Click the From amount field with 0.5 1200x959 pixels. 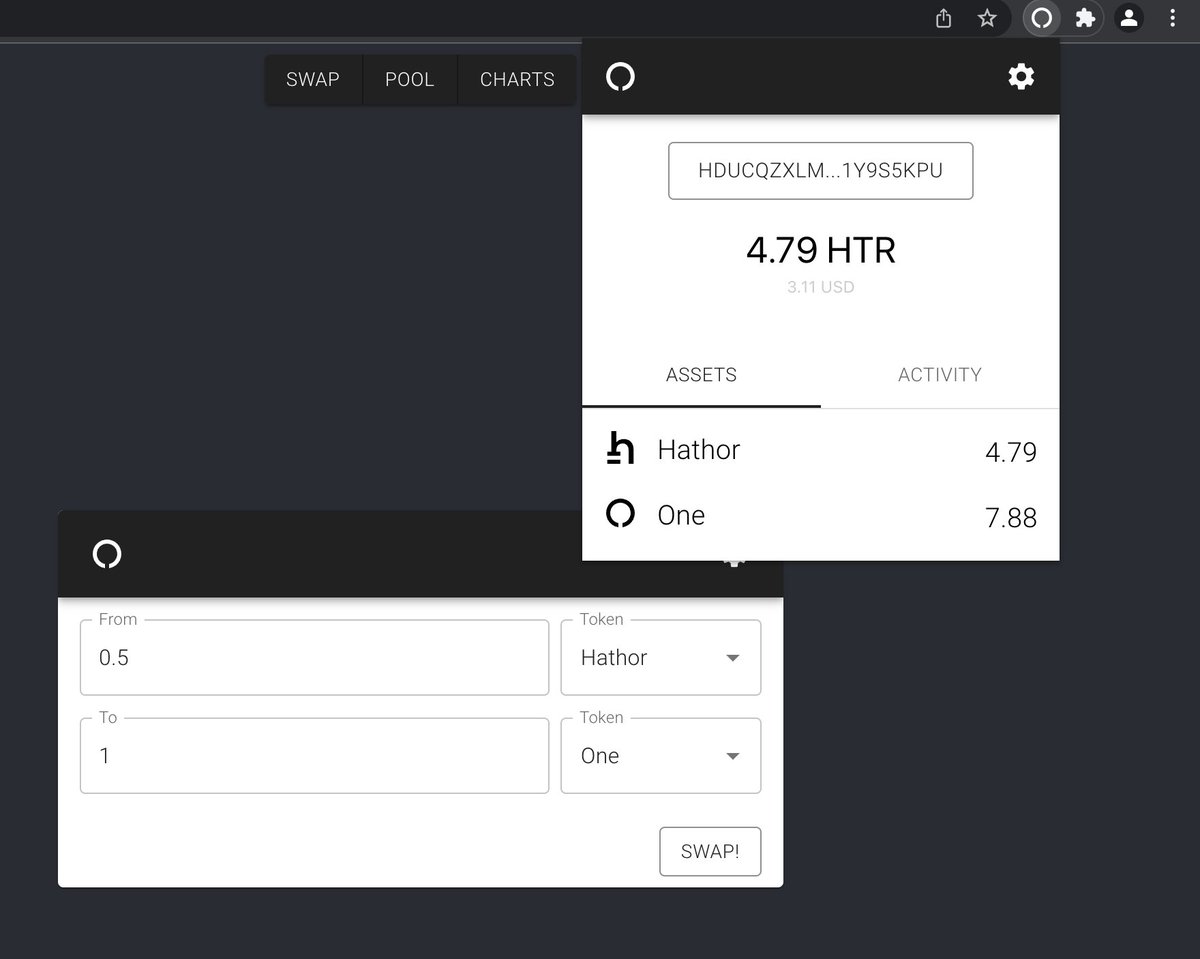(x=314, y=657)
